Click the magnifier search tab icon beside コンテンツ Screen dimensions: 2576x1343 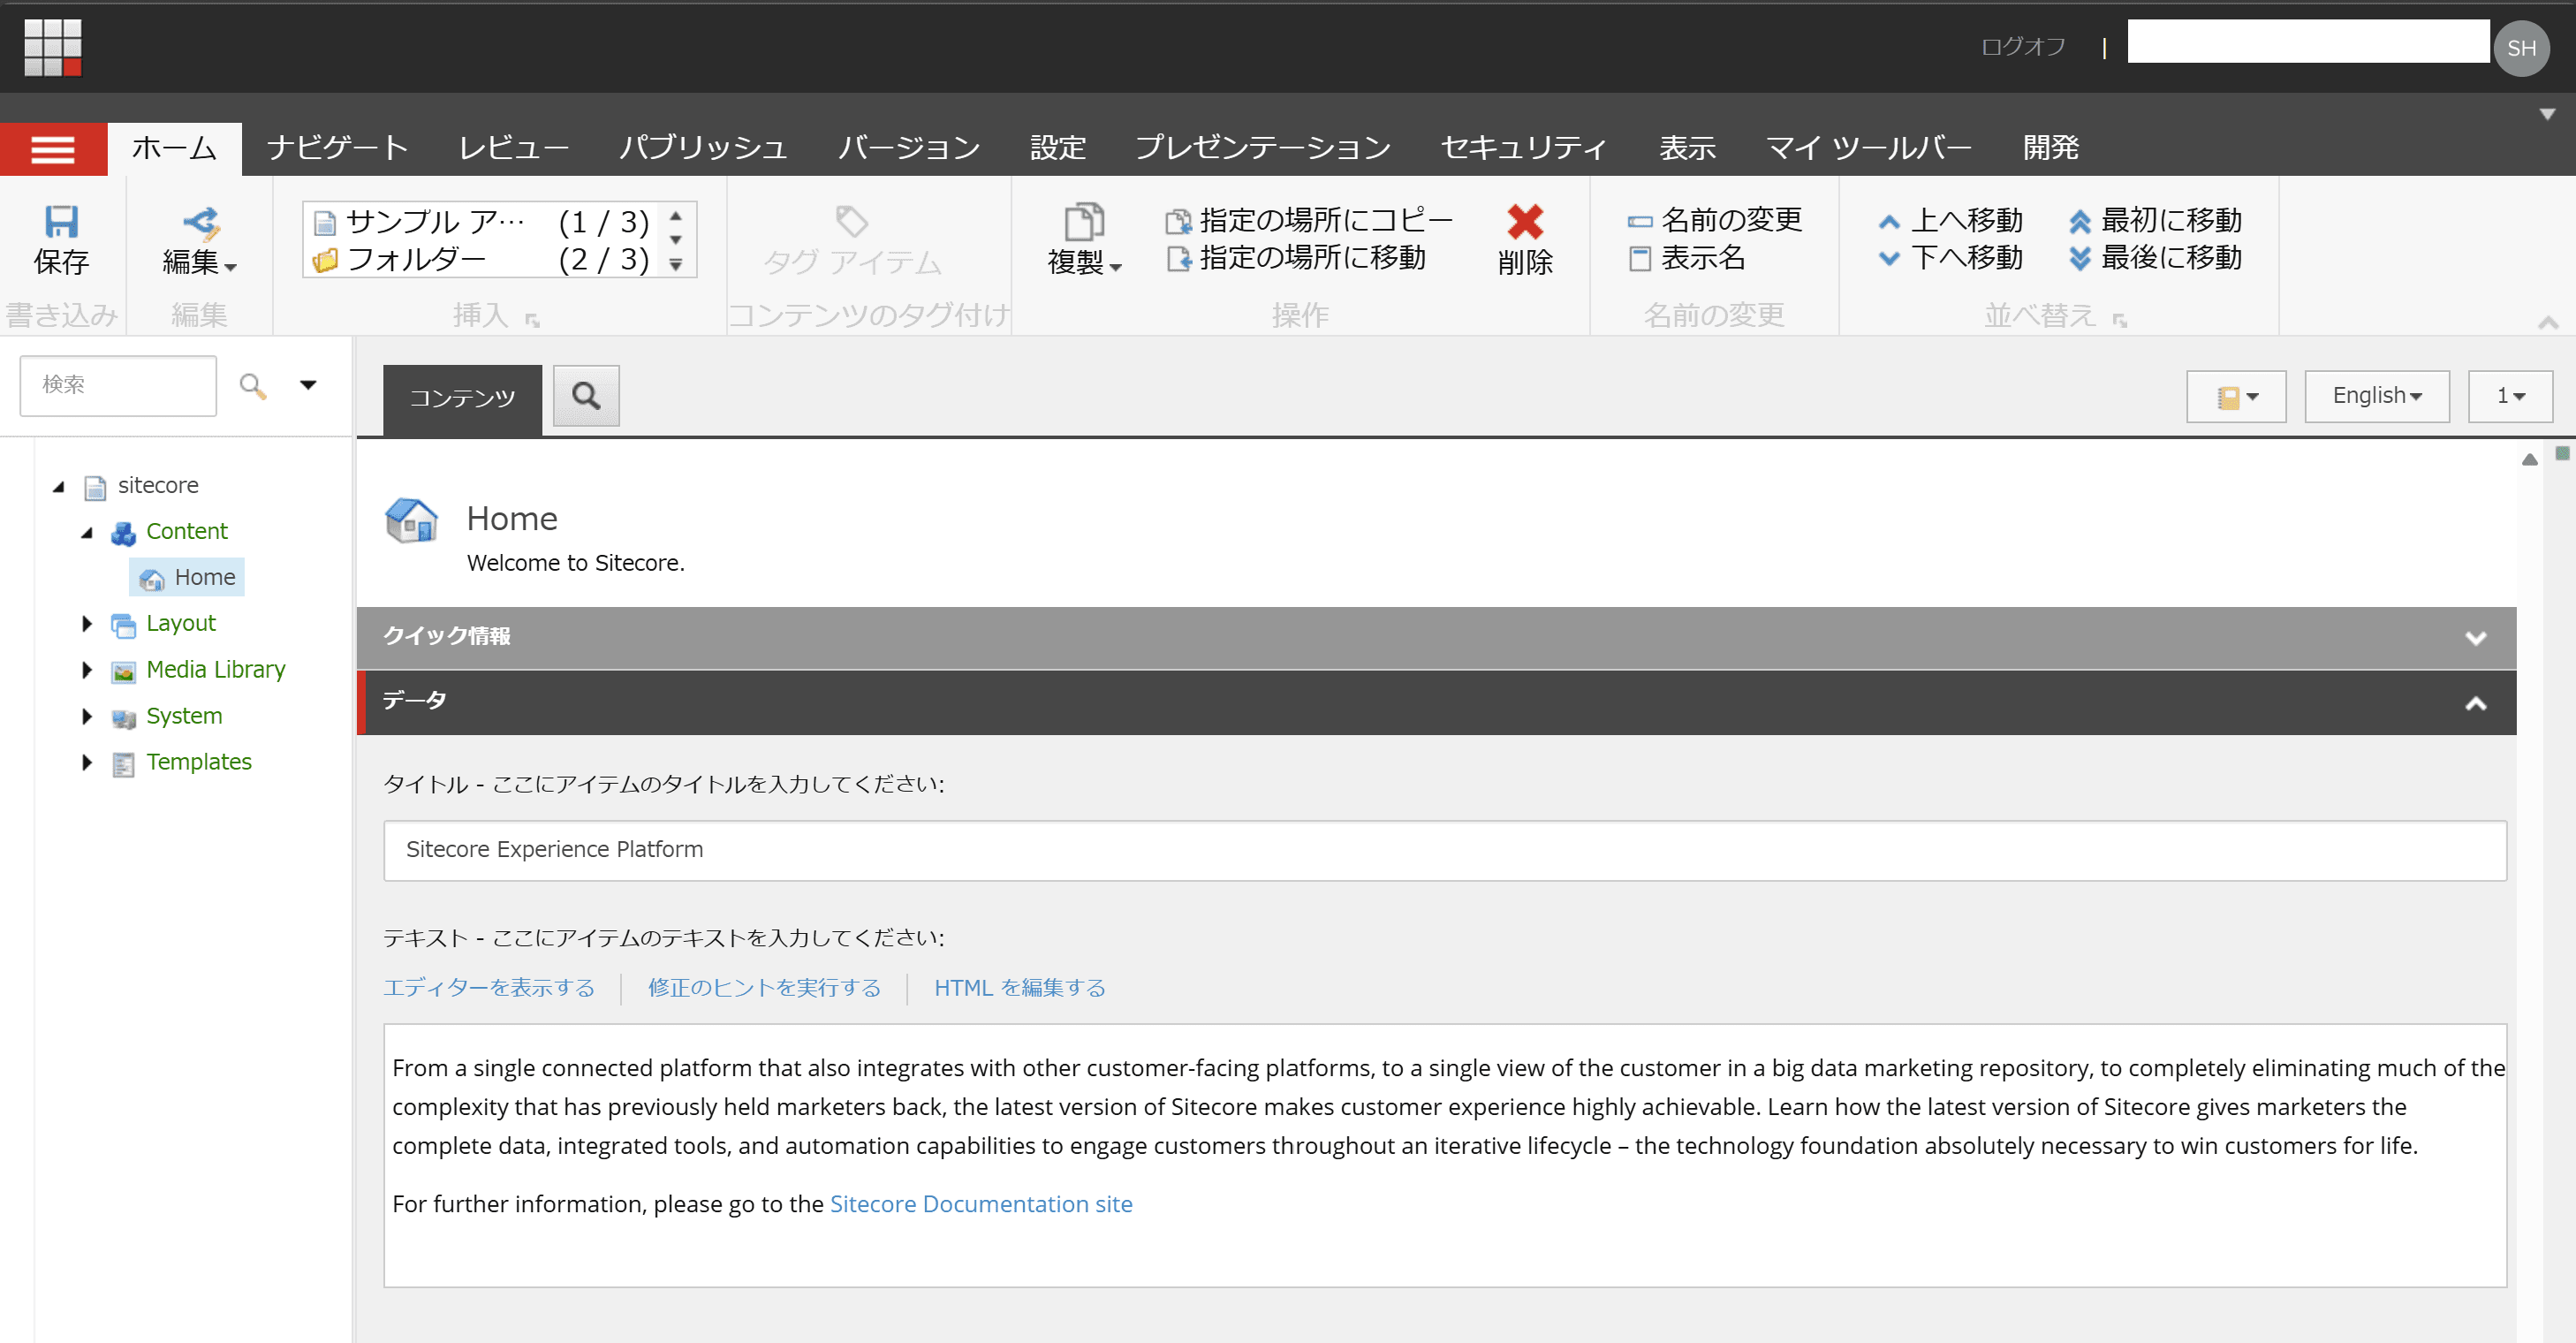click(586, 396)
